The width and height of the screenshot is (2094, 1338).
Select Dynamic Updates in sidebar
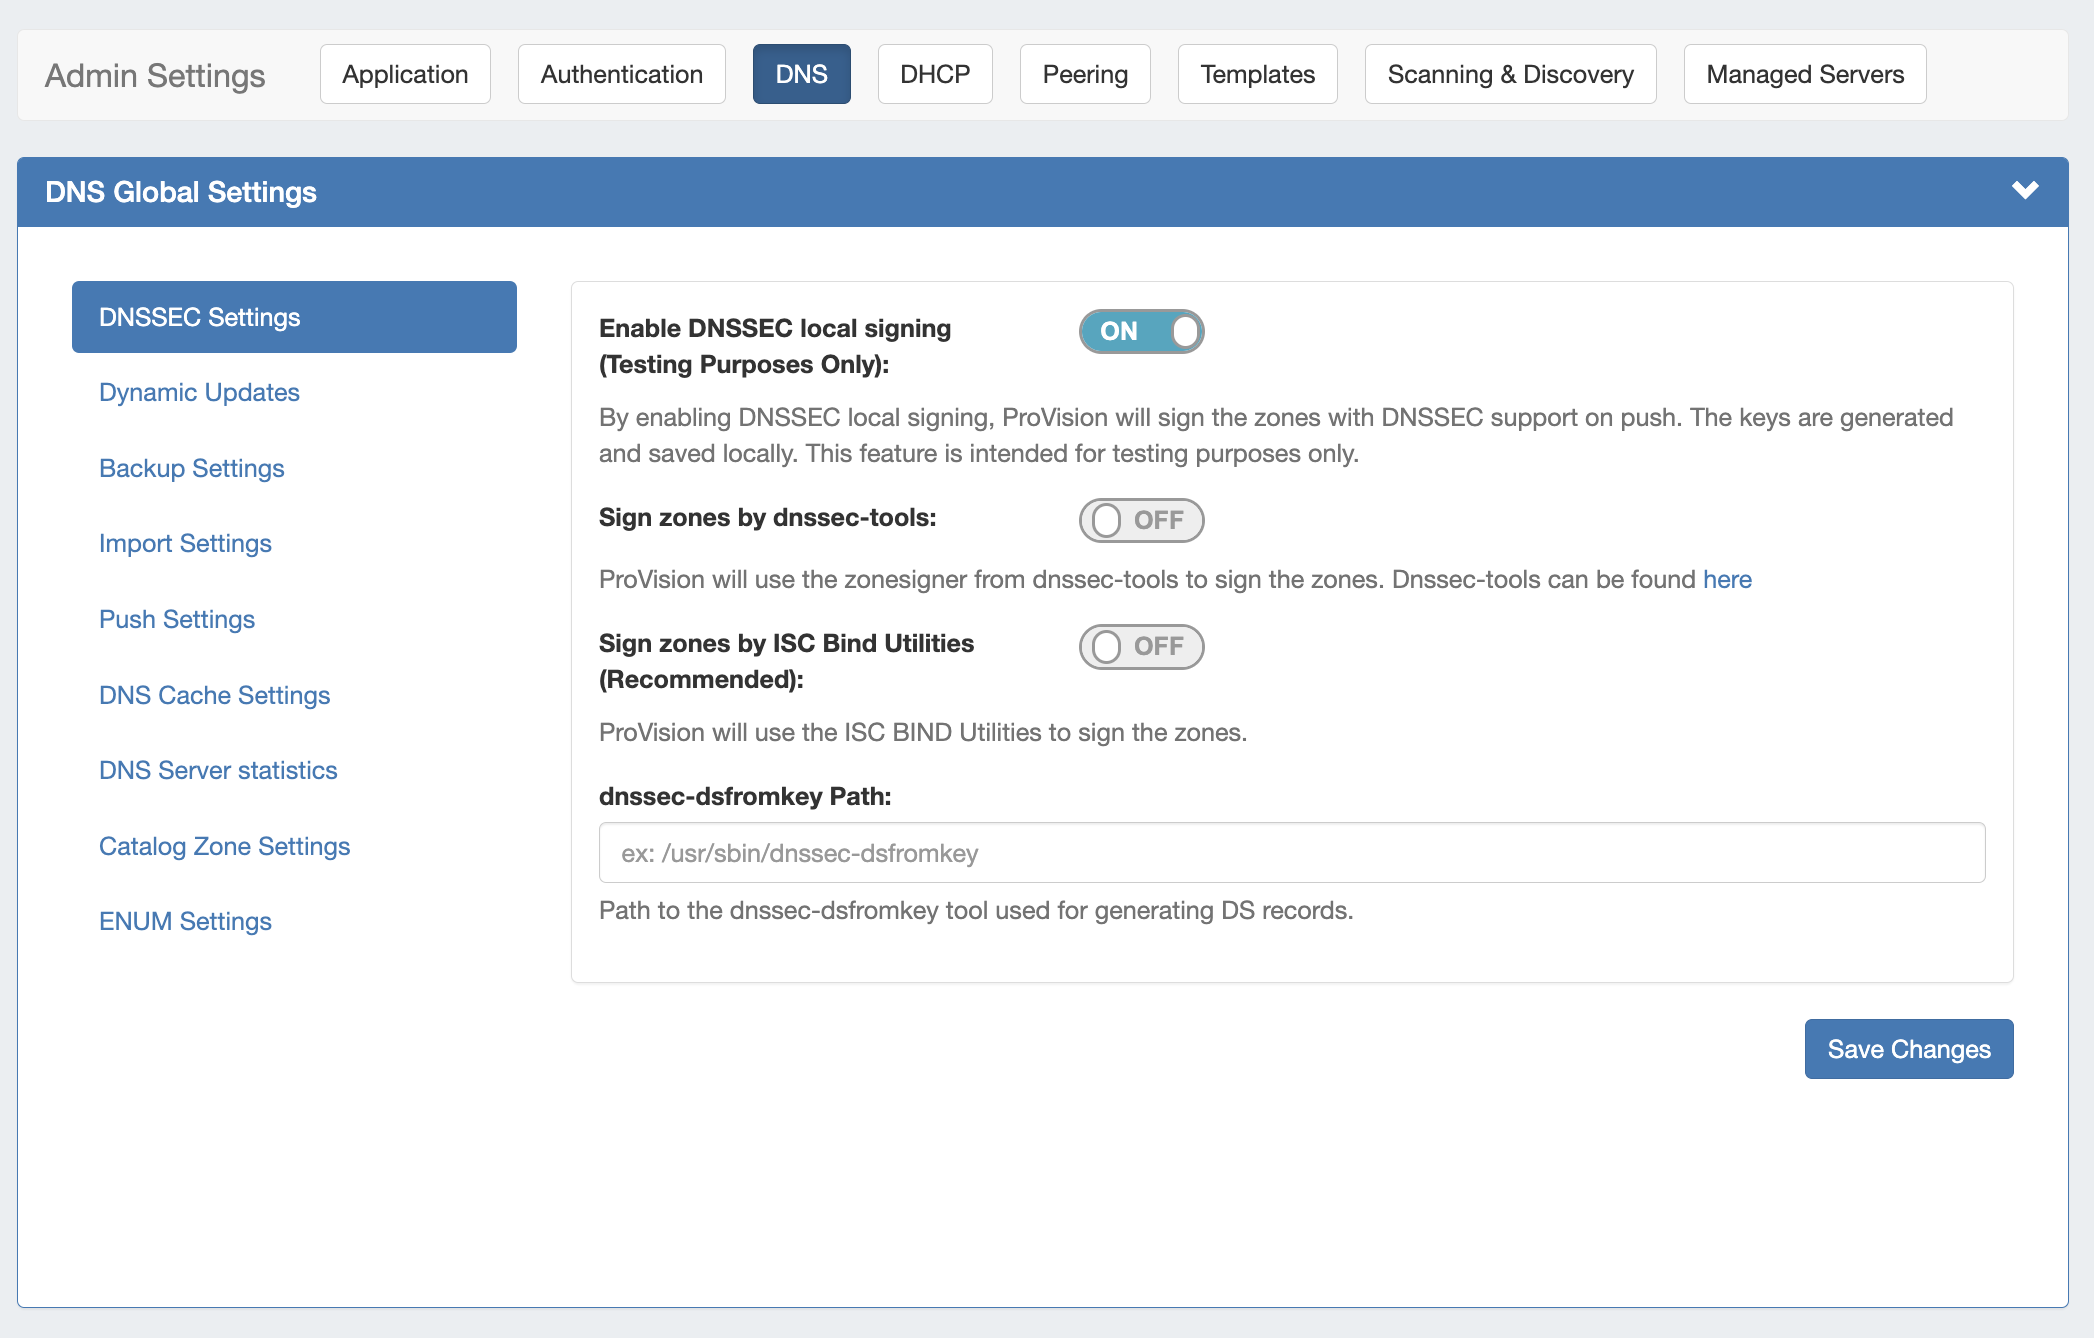(199, 392)
